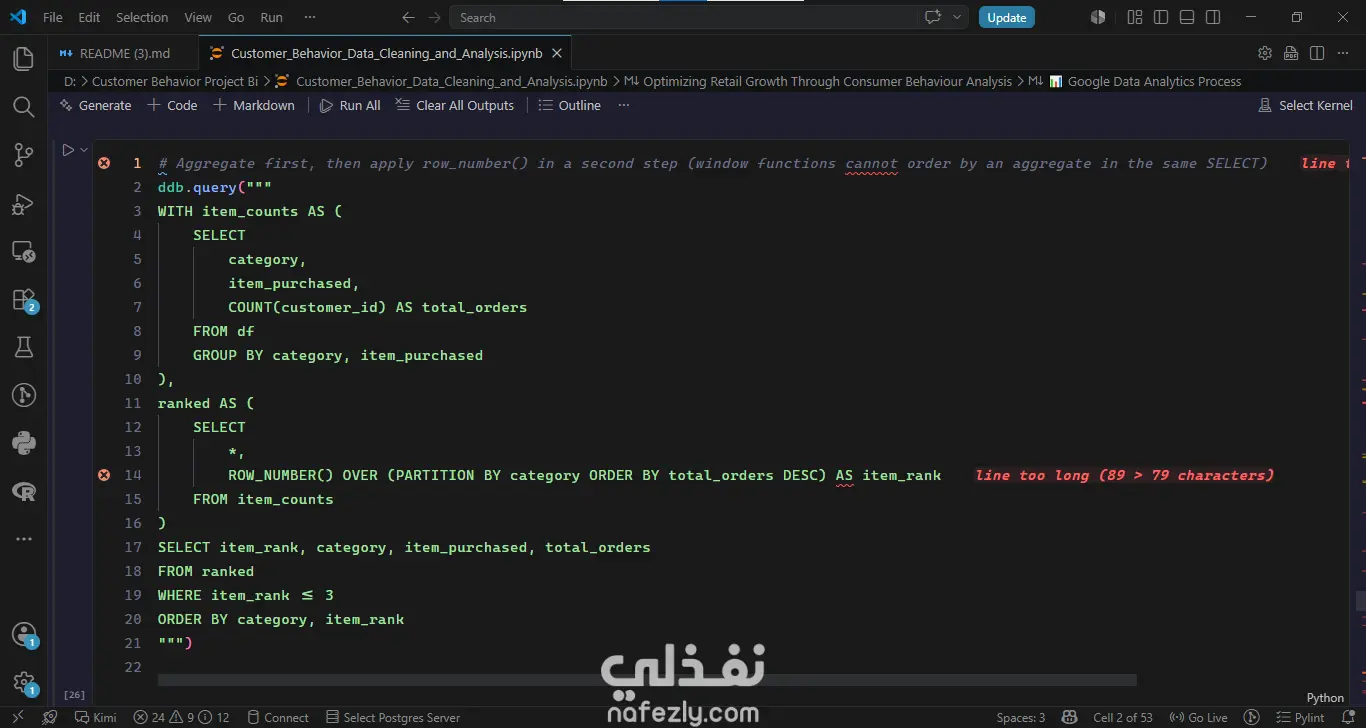Add a new Code cell
This screenshot has height=728, width=1366.
tap(172, 105)
